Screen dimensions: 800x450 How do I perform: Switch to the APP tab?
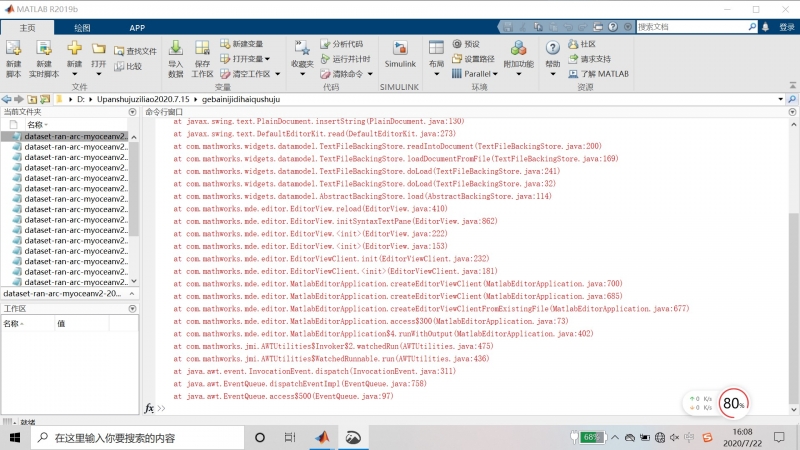coord(137,27)
